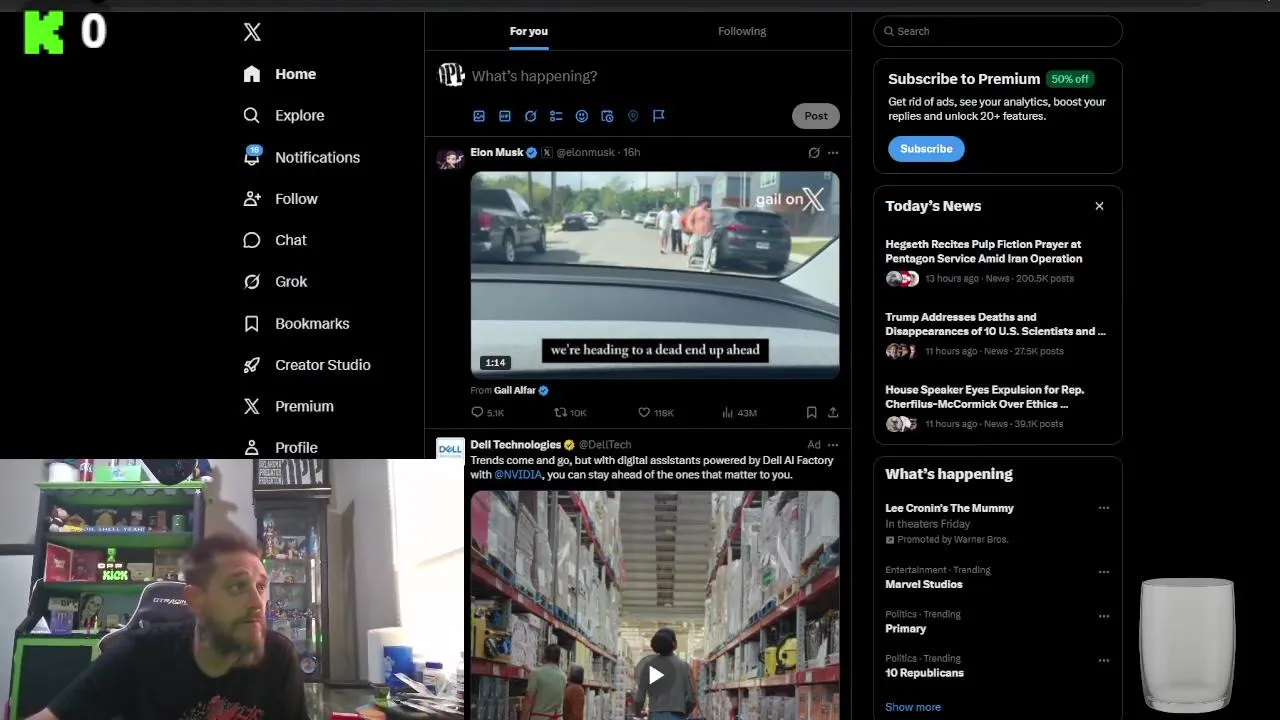
Task: Click Show more under What's happening
Action: click(913, 707)
